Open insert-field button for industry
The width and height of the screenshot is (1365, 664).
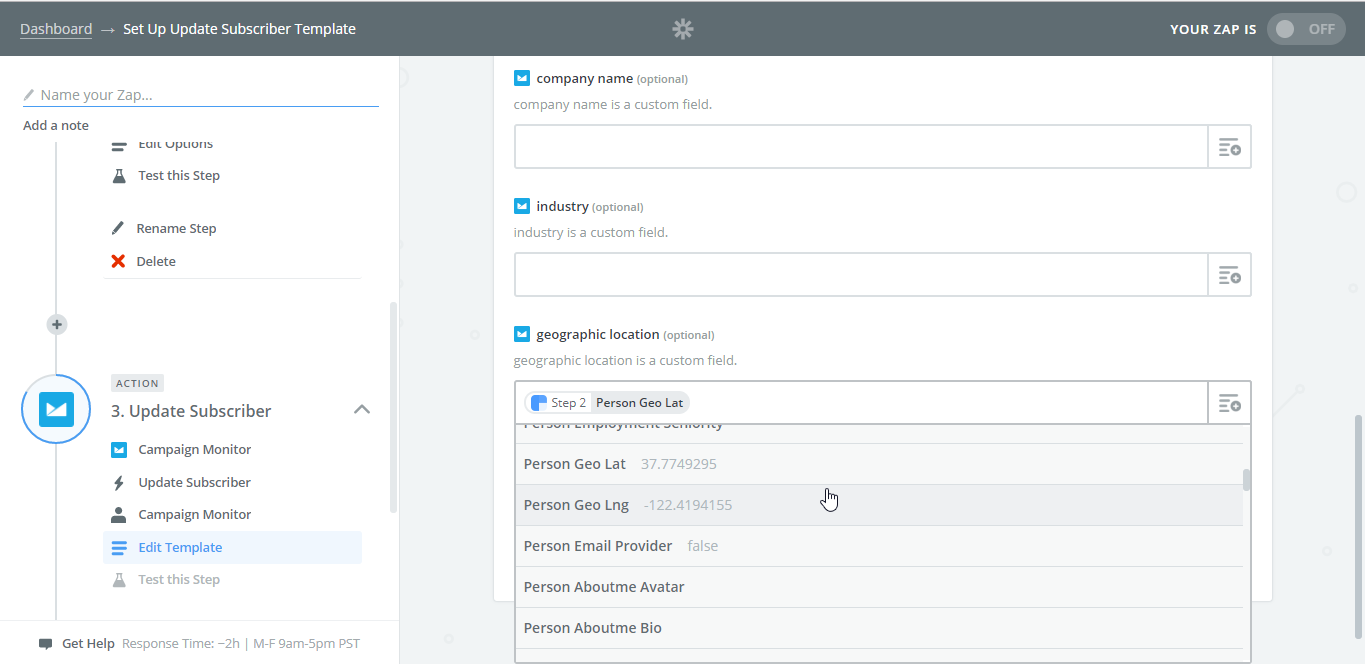coord(1230,274)
